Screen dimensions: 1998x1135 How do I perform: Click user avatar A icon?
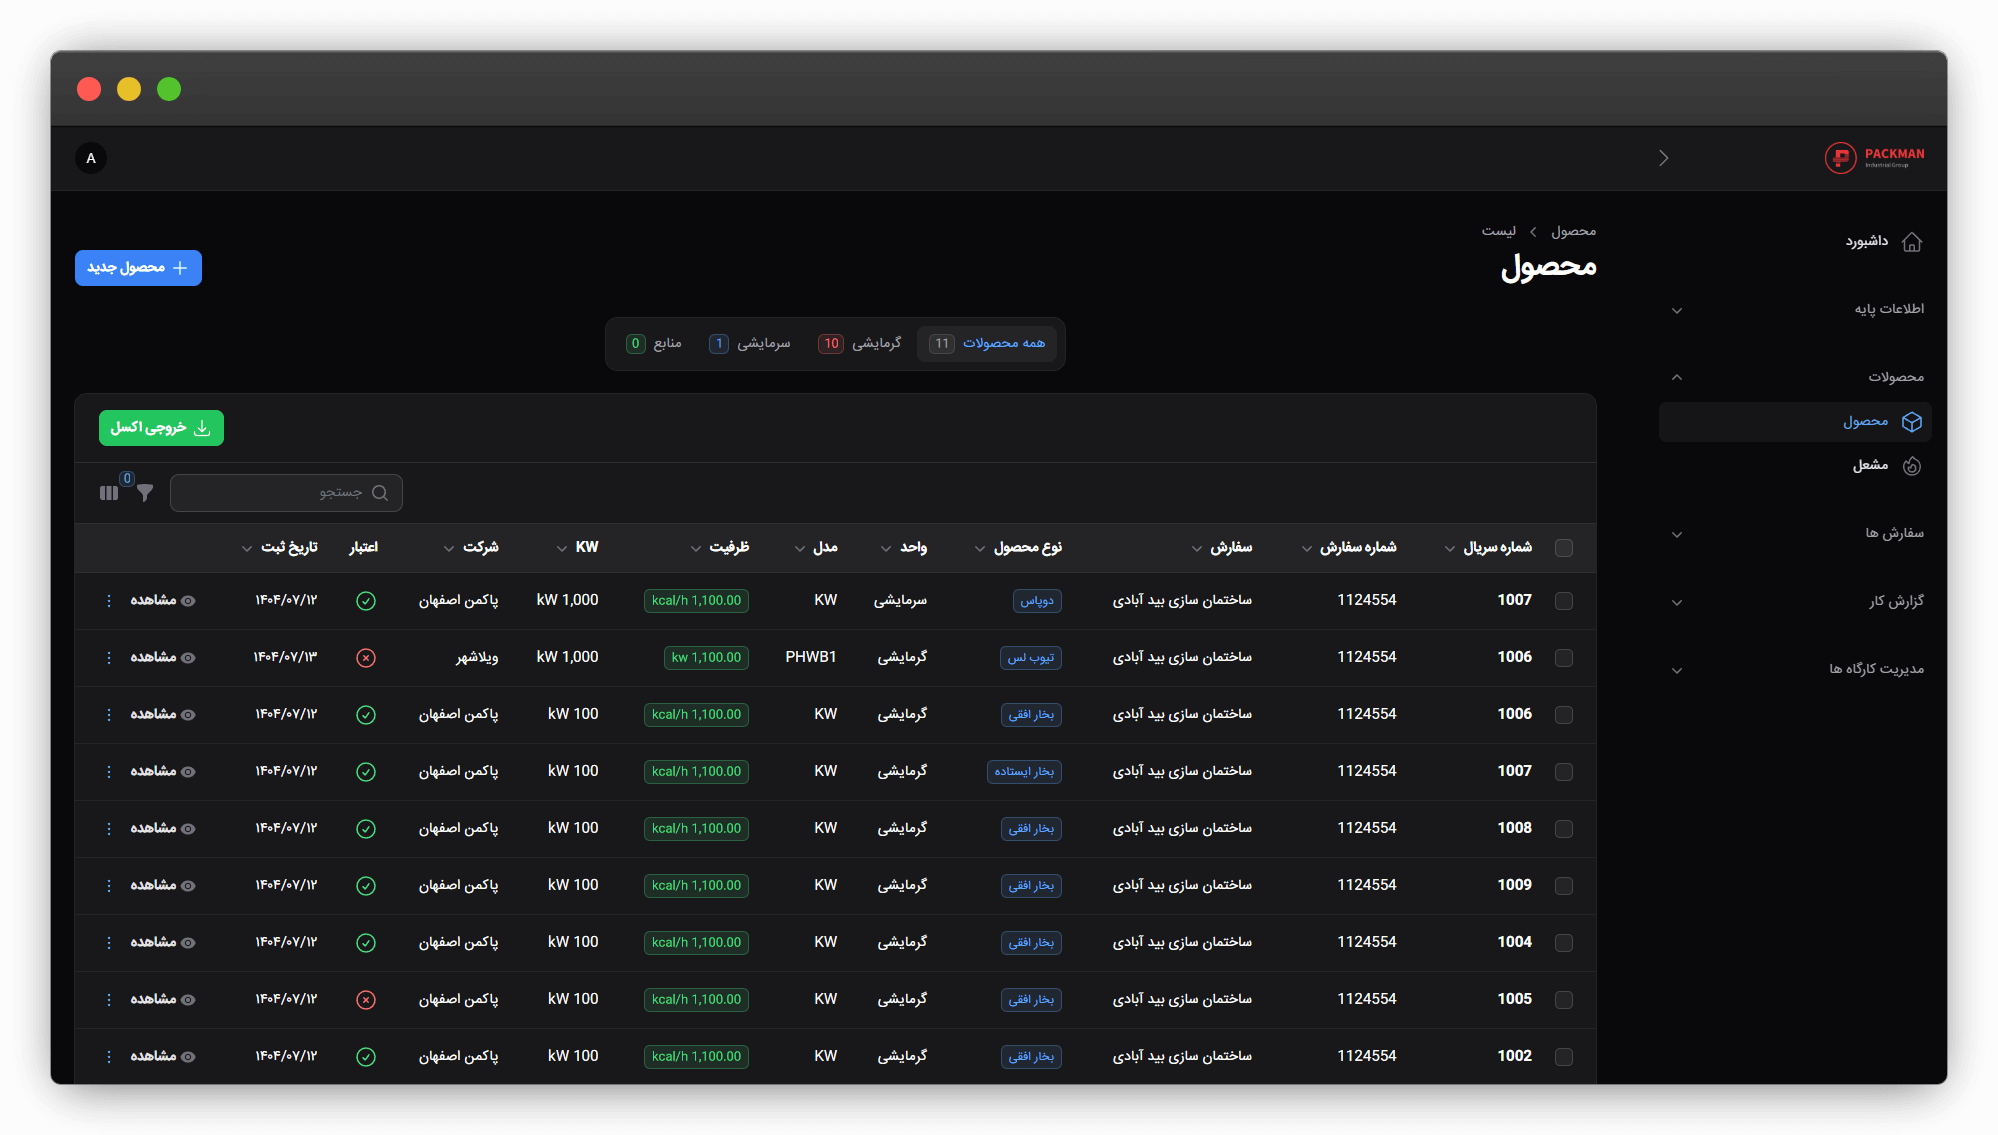click(x=91, y=158)
